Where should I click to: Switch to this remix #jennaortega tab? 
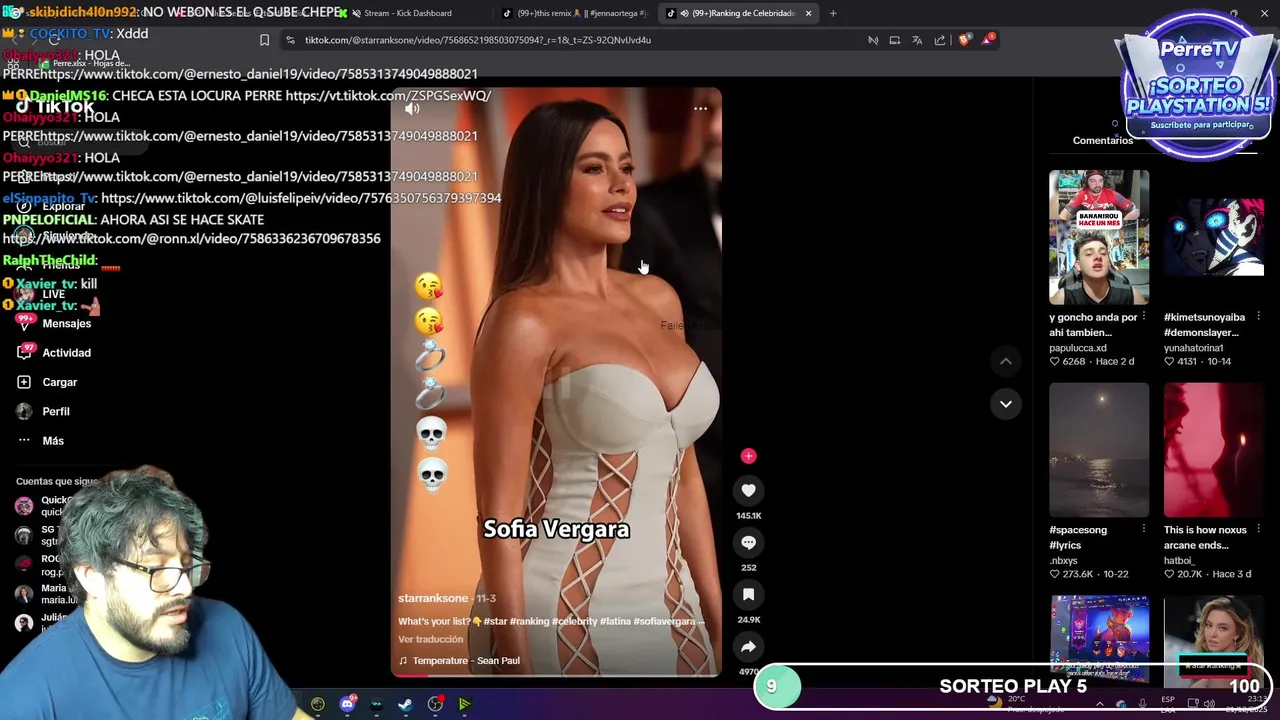(574, 13)
